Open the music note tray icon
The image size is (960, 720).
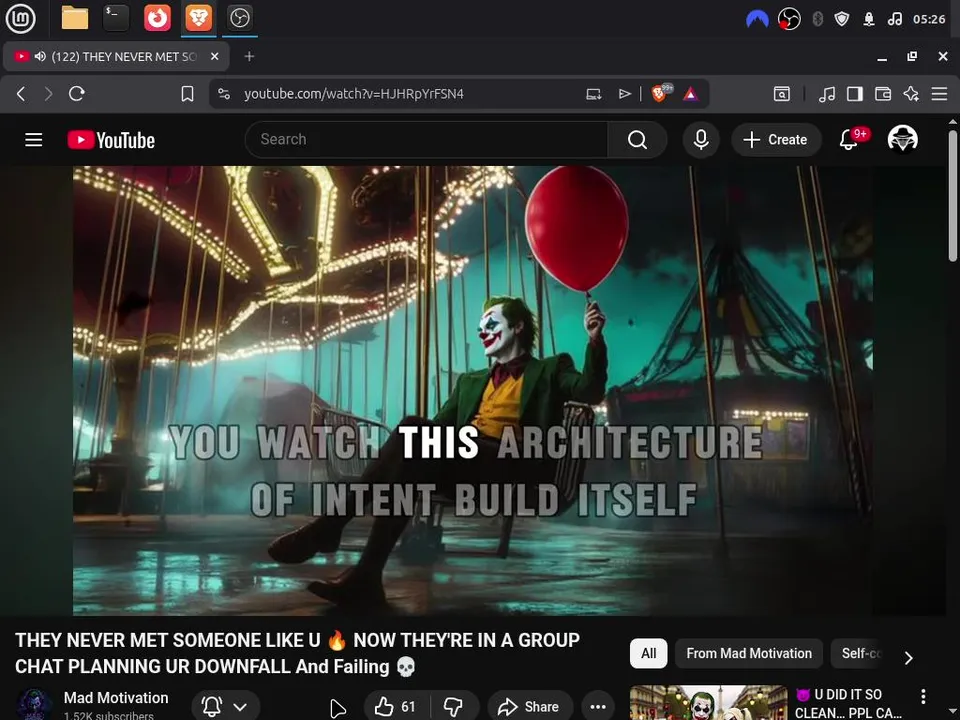point(894,19)
